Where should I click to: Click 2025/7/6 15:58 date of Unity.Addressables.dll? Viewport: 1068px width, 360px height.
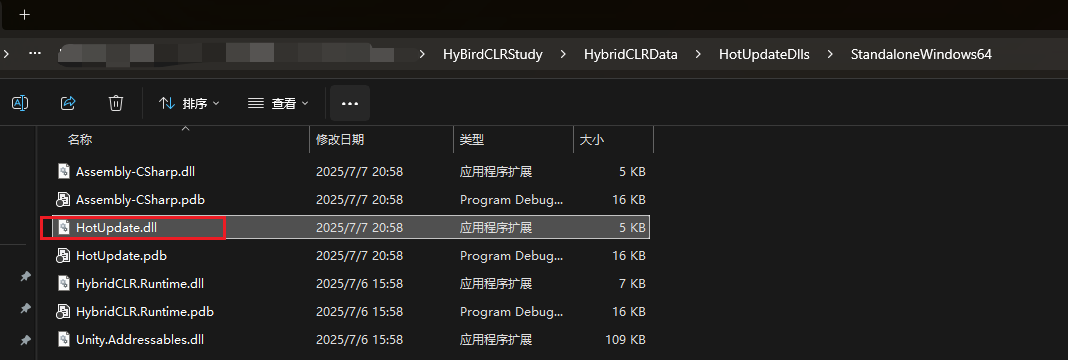[360, 339]
